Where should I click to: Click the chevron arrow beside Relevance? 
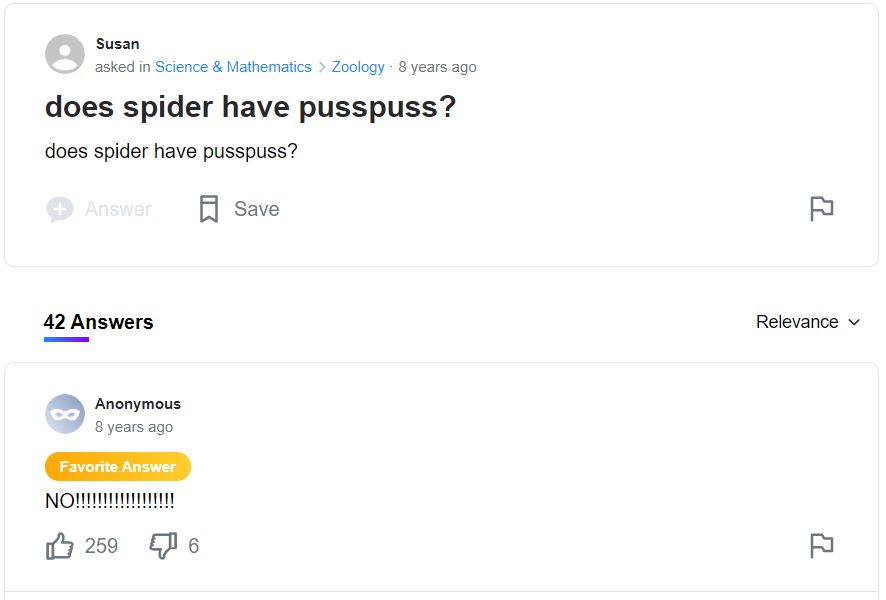click(854, 322)
